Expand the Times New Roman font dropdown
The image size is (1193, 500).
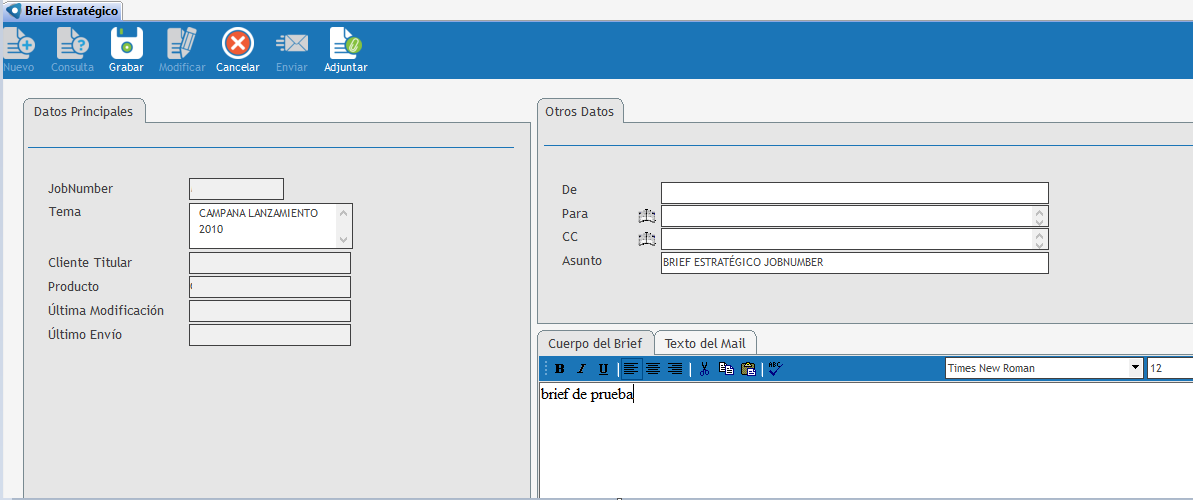(x=1135, y=368)
